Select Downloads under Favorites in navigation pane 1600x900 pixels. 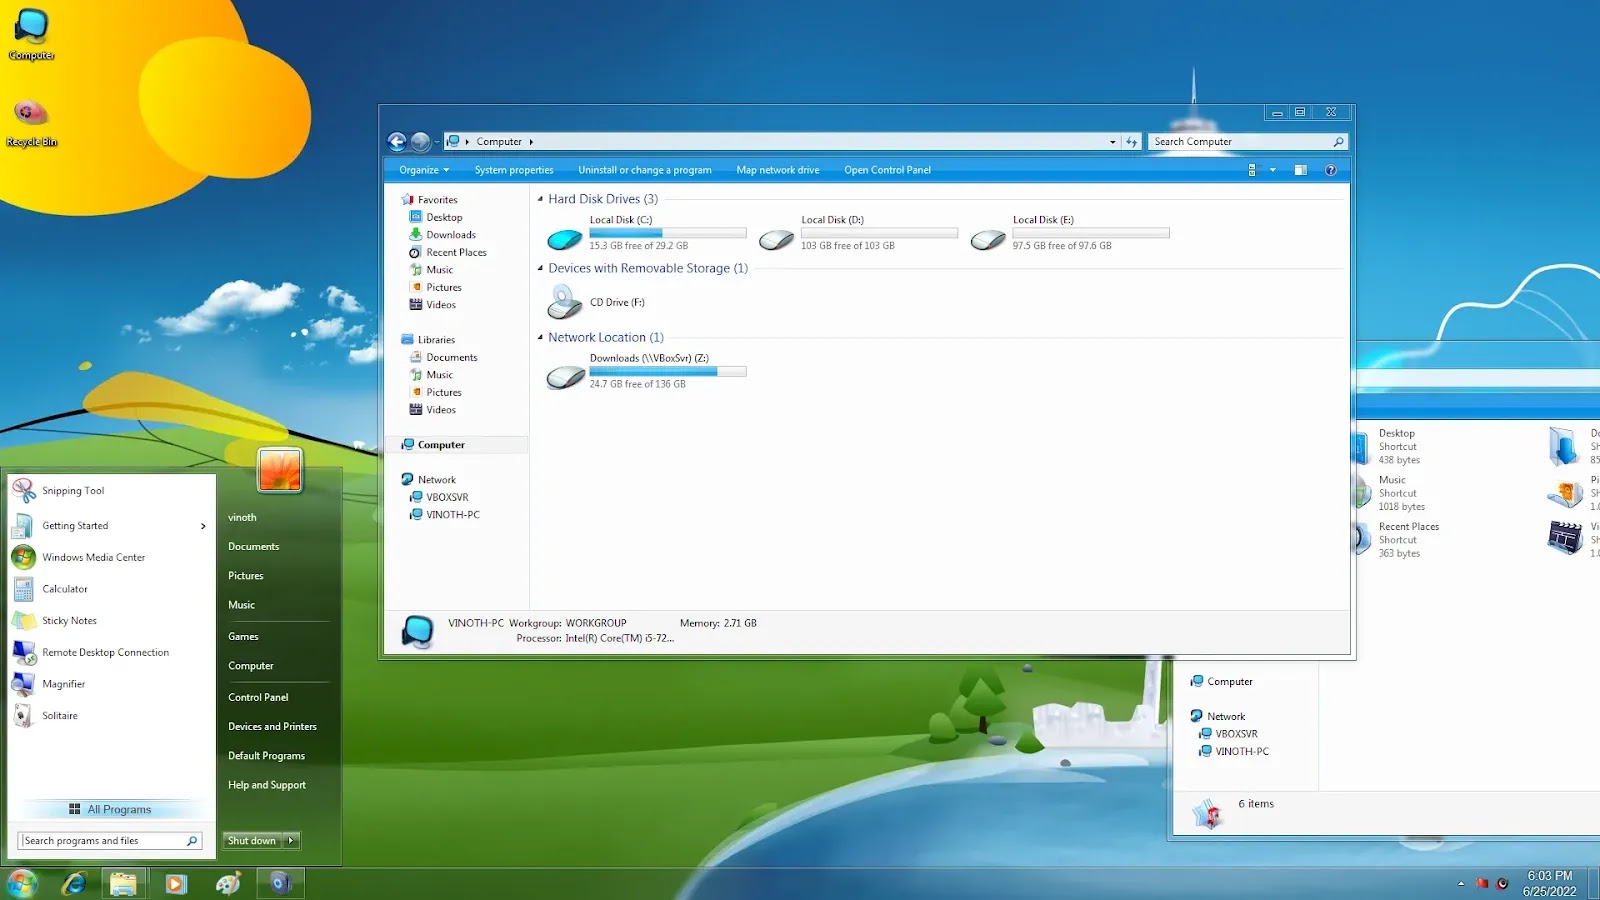(x=451, y=235)
